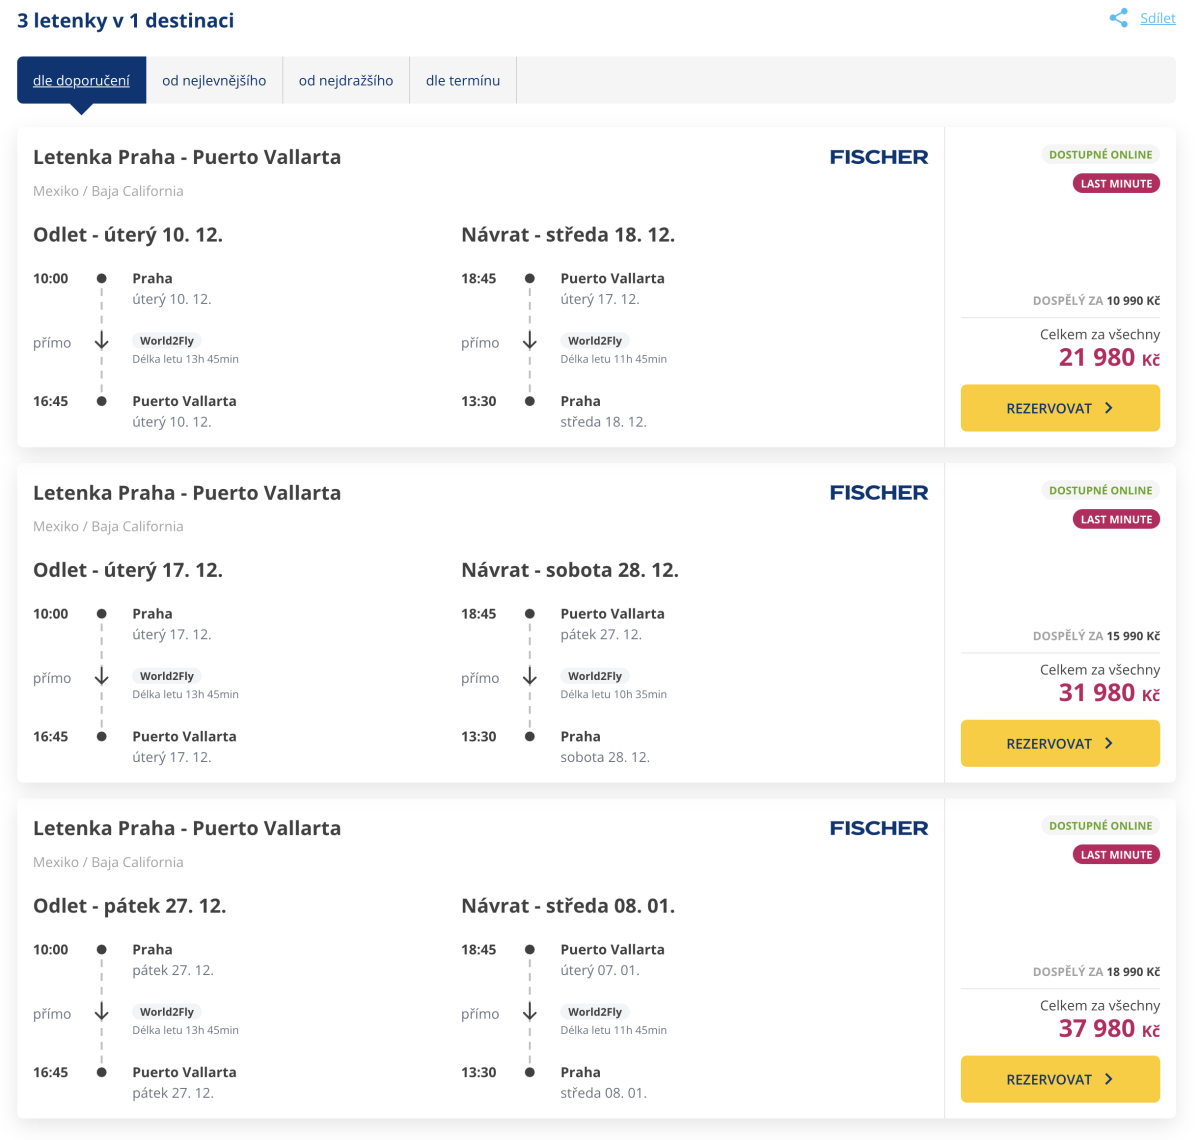1200x1140 pixels.
Task: Click the Fischer logo on first flight
Action: point(879,157)
